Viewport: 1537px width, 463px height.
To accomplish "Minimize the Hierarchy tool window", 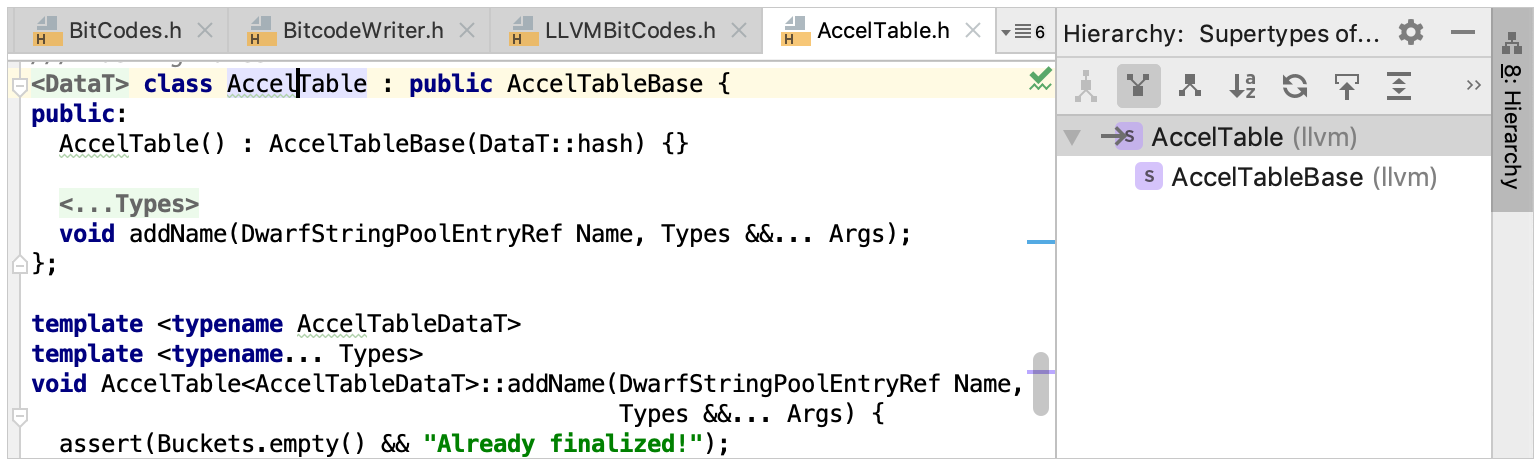I will (x=1463, y=32).
